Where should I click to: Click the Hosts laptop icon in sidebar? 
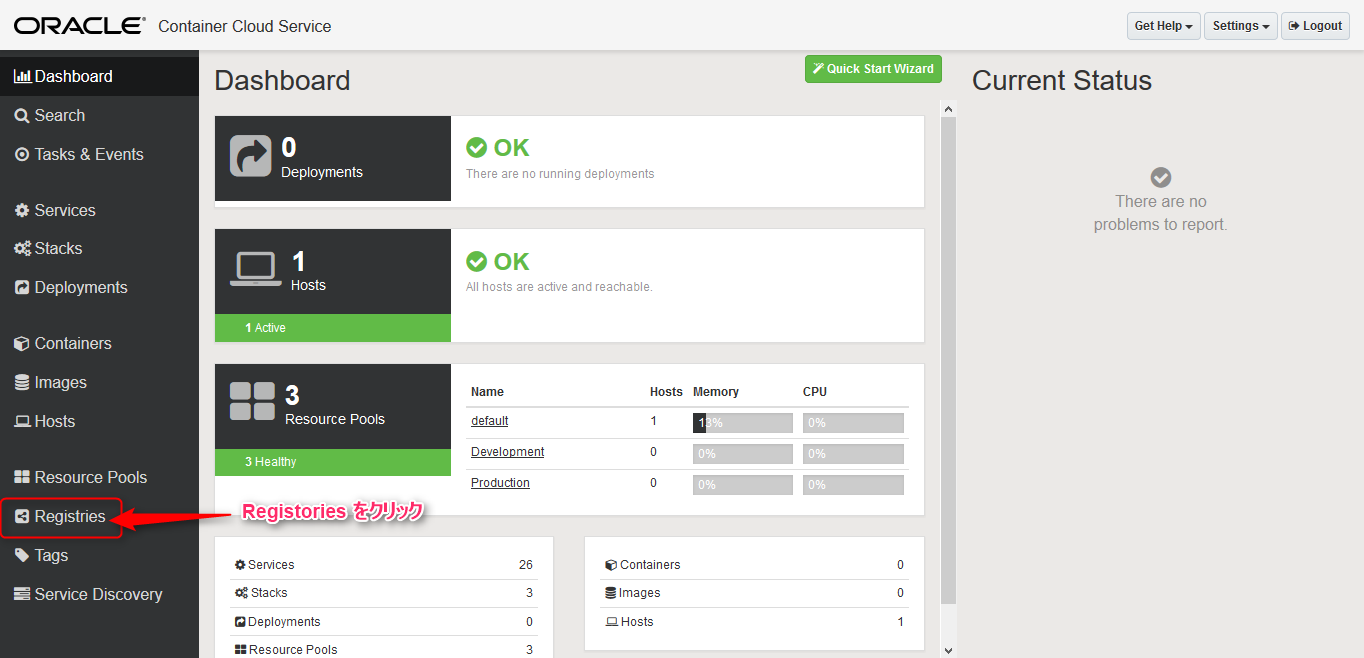click(22, 422)
